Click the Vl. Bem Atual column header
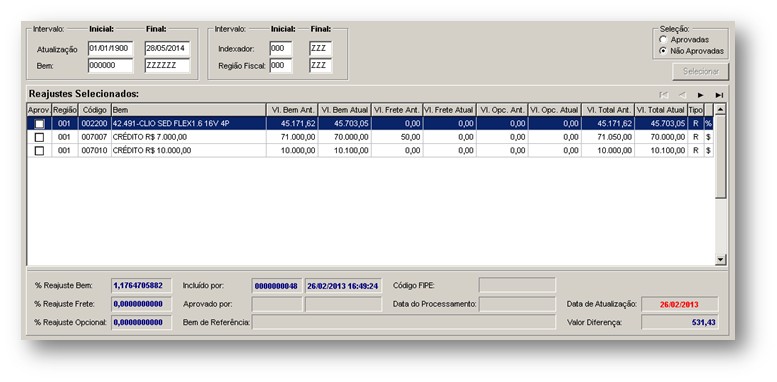777x382 pixels. (345, 109)
